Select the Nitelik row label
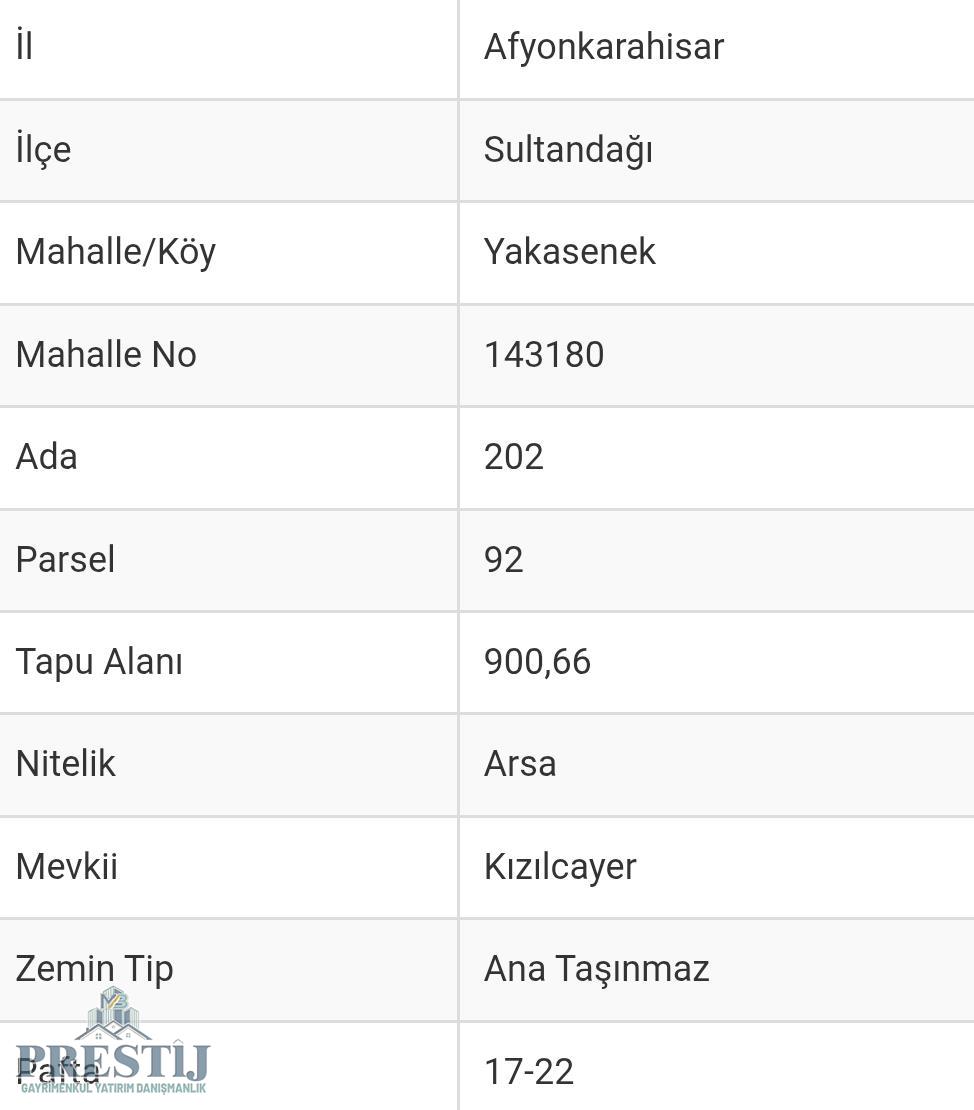Image resolution: width=974 pixels, height=1110 pixels. [66, 764]
